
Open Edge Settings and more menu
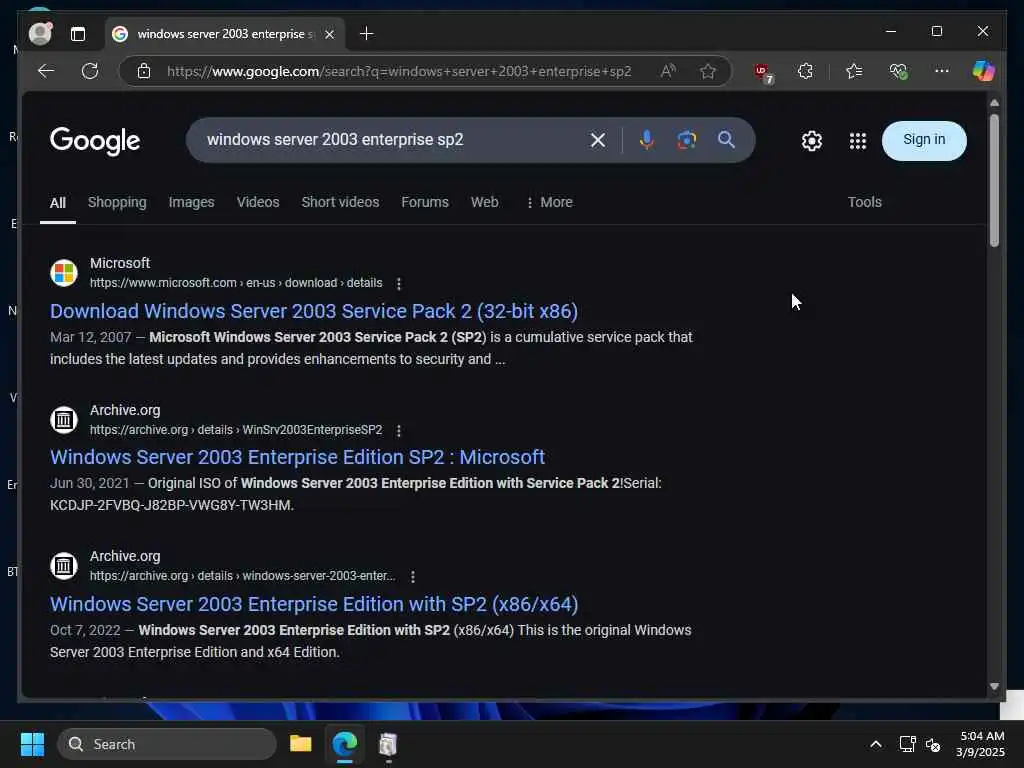coord(941,71)
